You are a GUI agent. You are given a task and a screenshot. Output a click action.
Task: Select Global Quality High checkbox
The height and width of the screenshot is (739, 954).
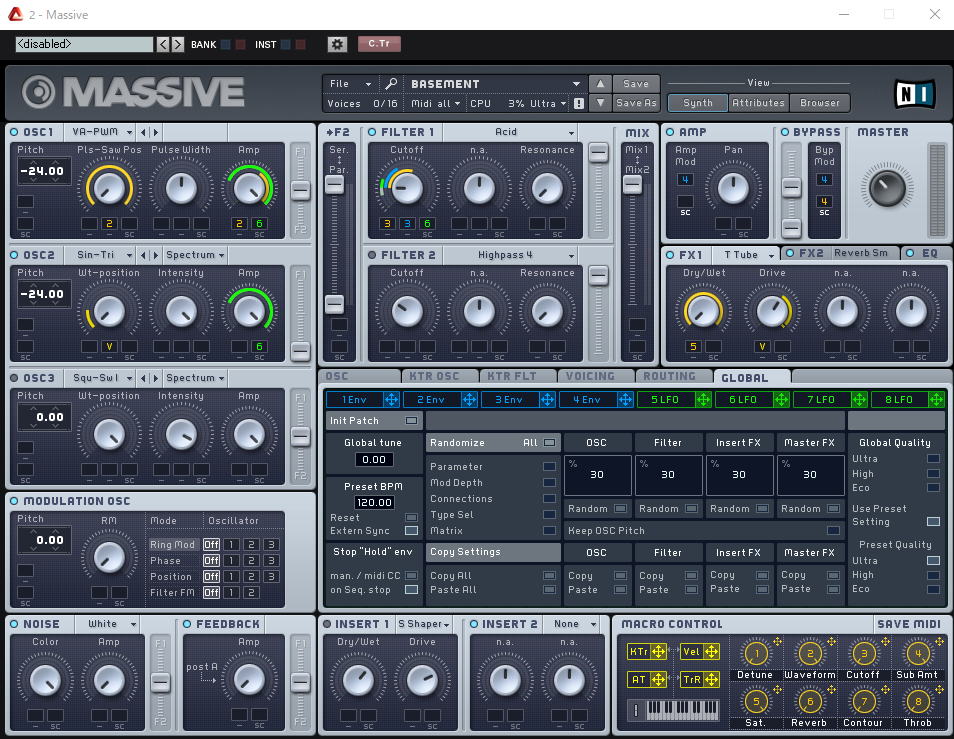[x=933, y=473]
